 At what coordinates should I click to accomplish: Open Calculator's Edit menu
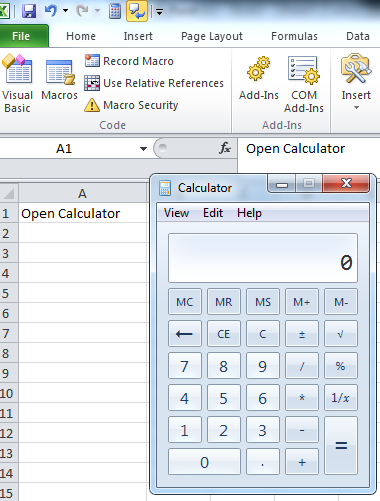click(213, 213)
